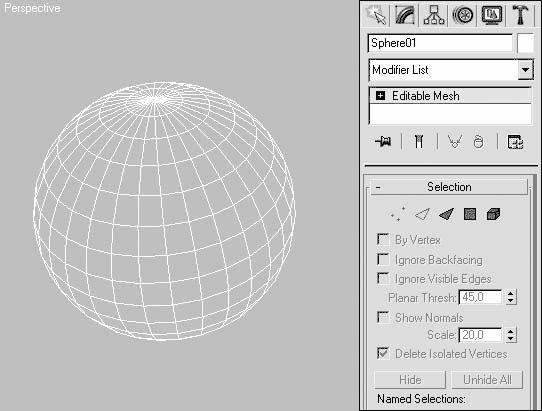Image resolution: width=542 pixels, height=411 pixels.
Task: Click the object color swatch beside Sphere01
Action: 525,43
